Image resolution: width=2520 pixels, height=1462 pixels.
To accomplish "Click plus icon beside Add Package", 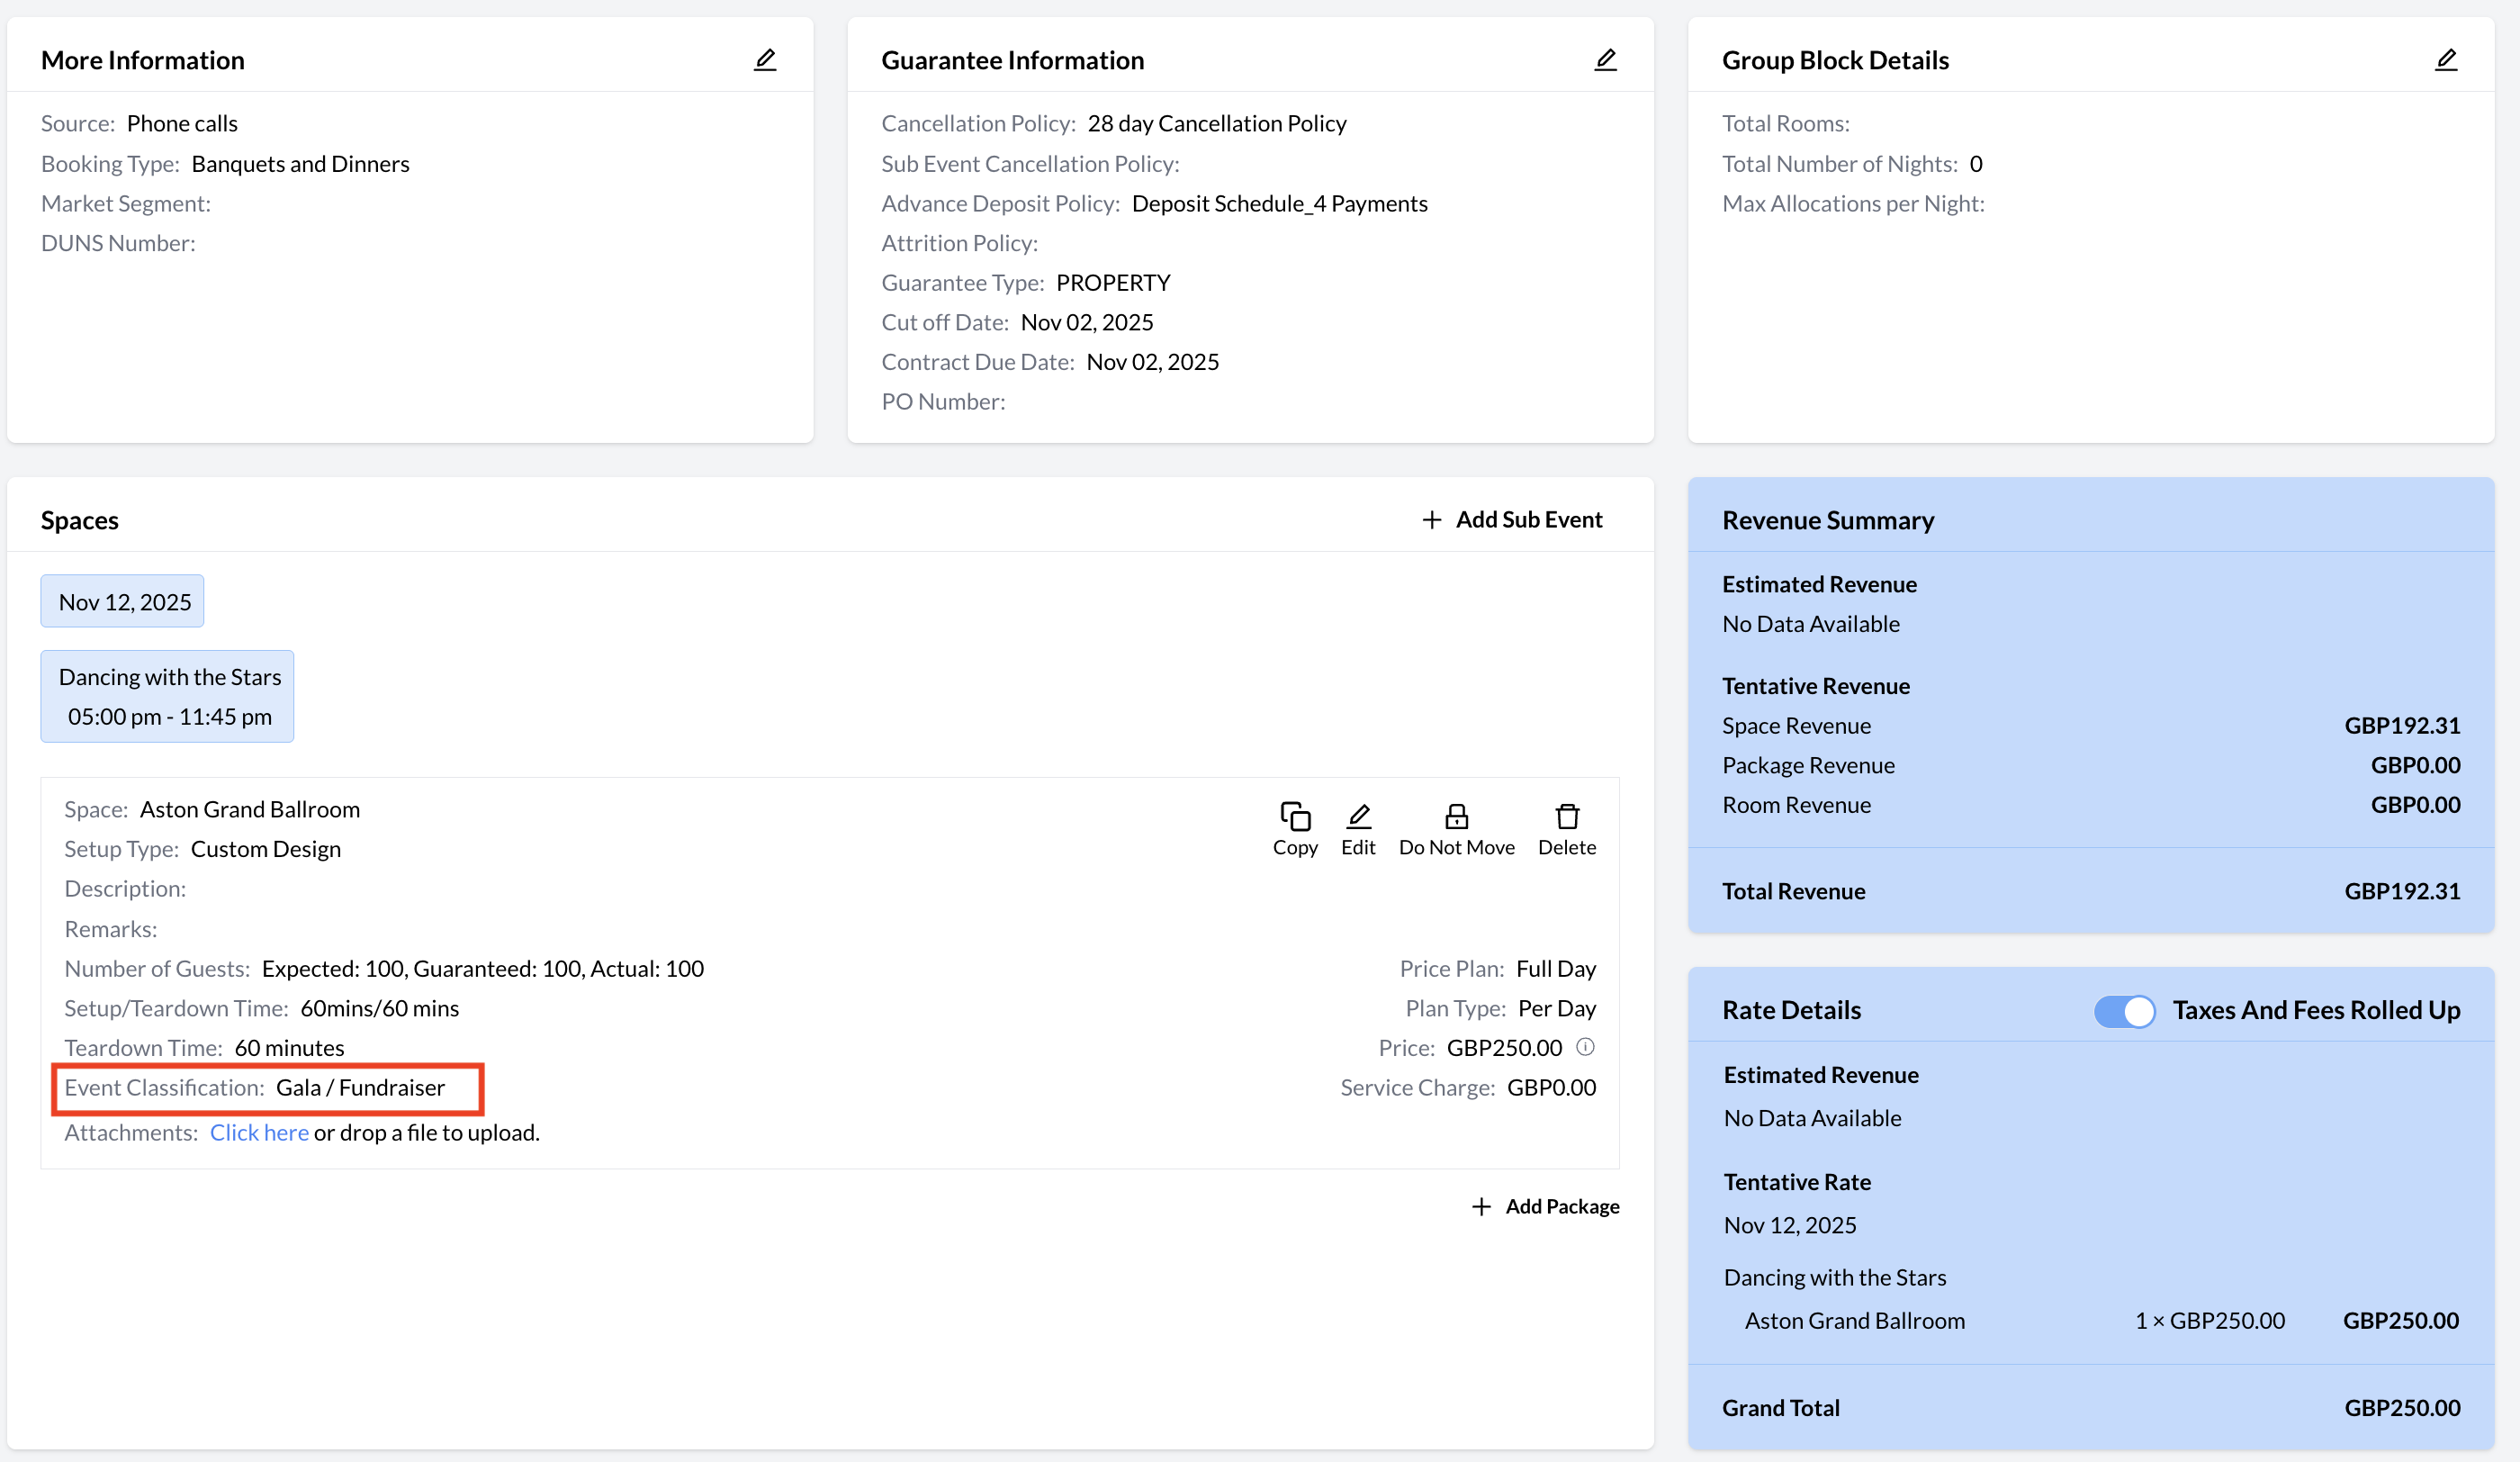I will [x=1481, y=1207].
